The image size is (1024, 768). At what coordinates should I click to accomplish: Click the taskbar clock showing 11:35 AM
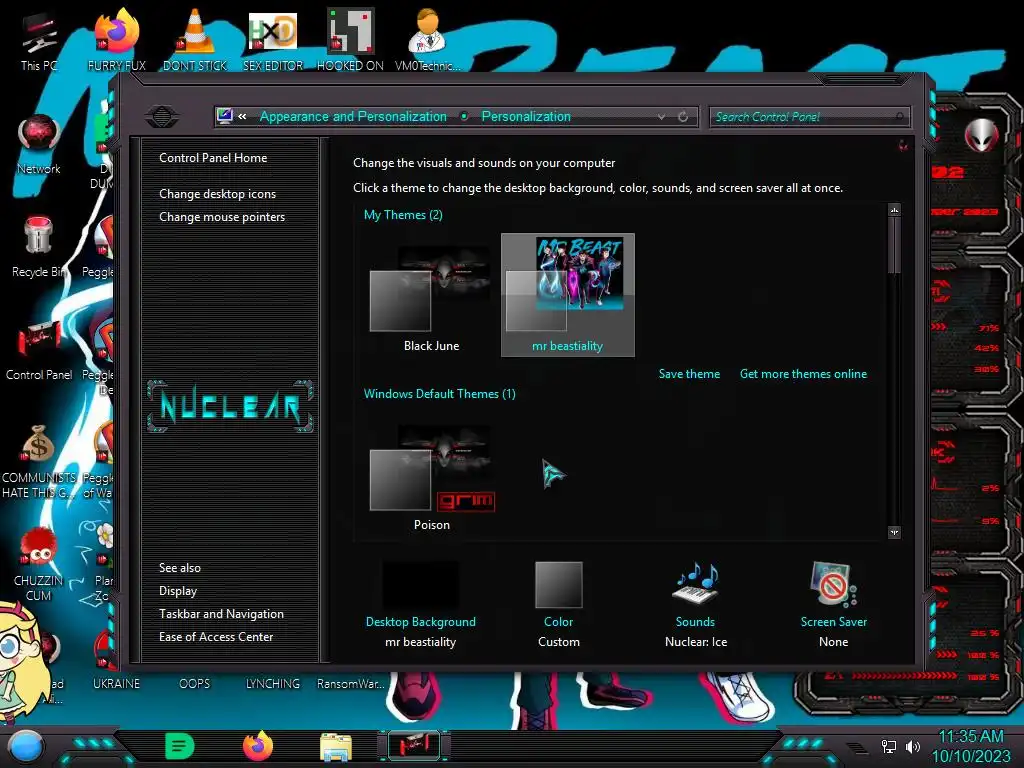[970, 737]
